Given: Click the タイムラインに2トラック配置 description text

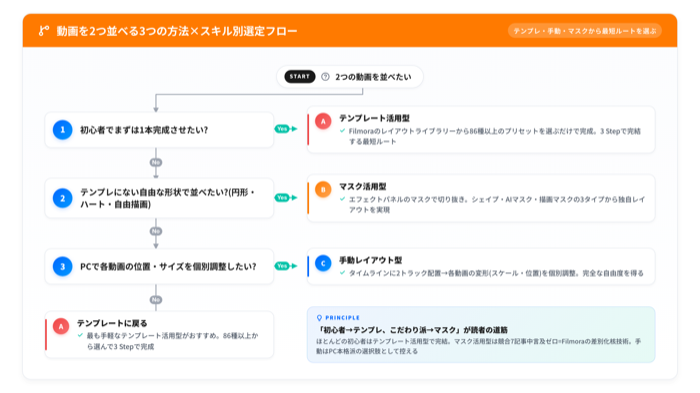Looking at the screenshot, I should 496,273.
